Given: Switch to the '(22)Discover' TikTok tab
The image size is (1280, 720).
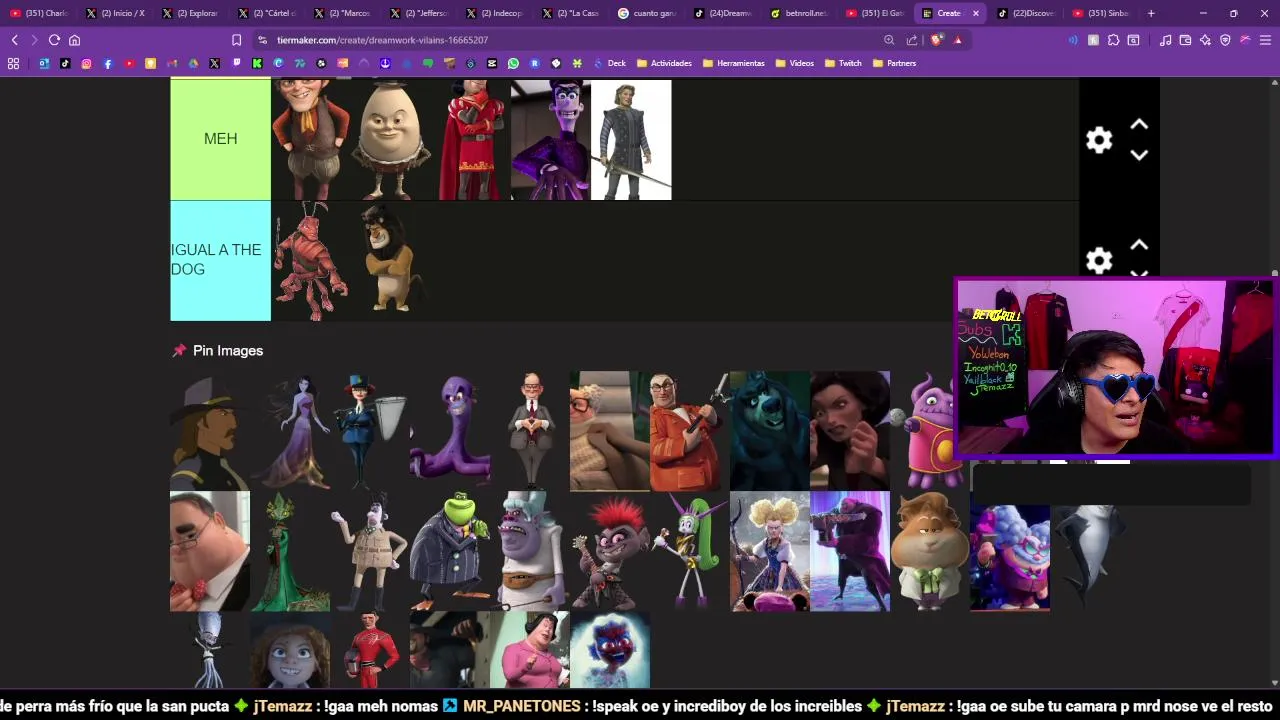Looking at the screenshot, I should pos(1025,13).
